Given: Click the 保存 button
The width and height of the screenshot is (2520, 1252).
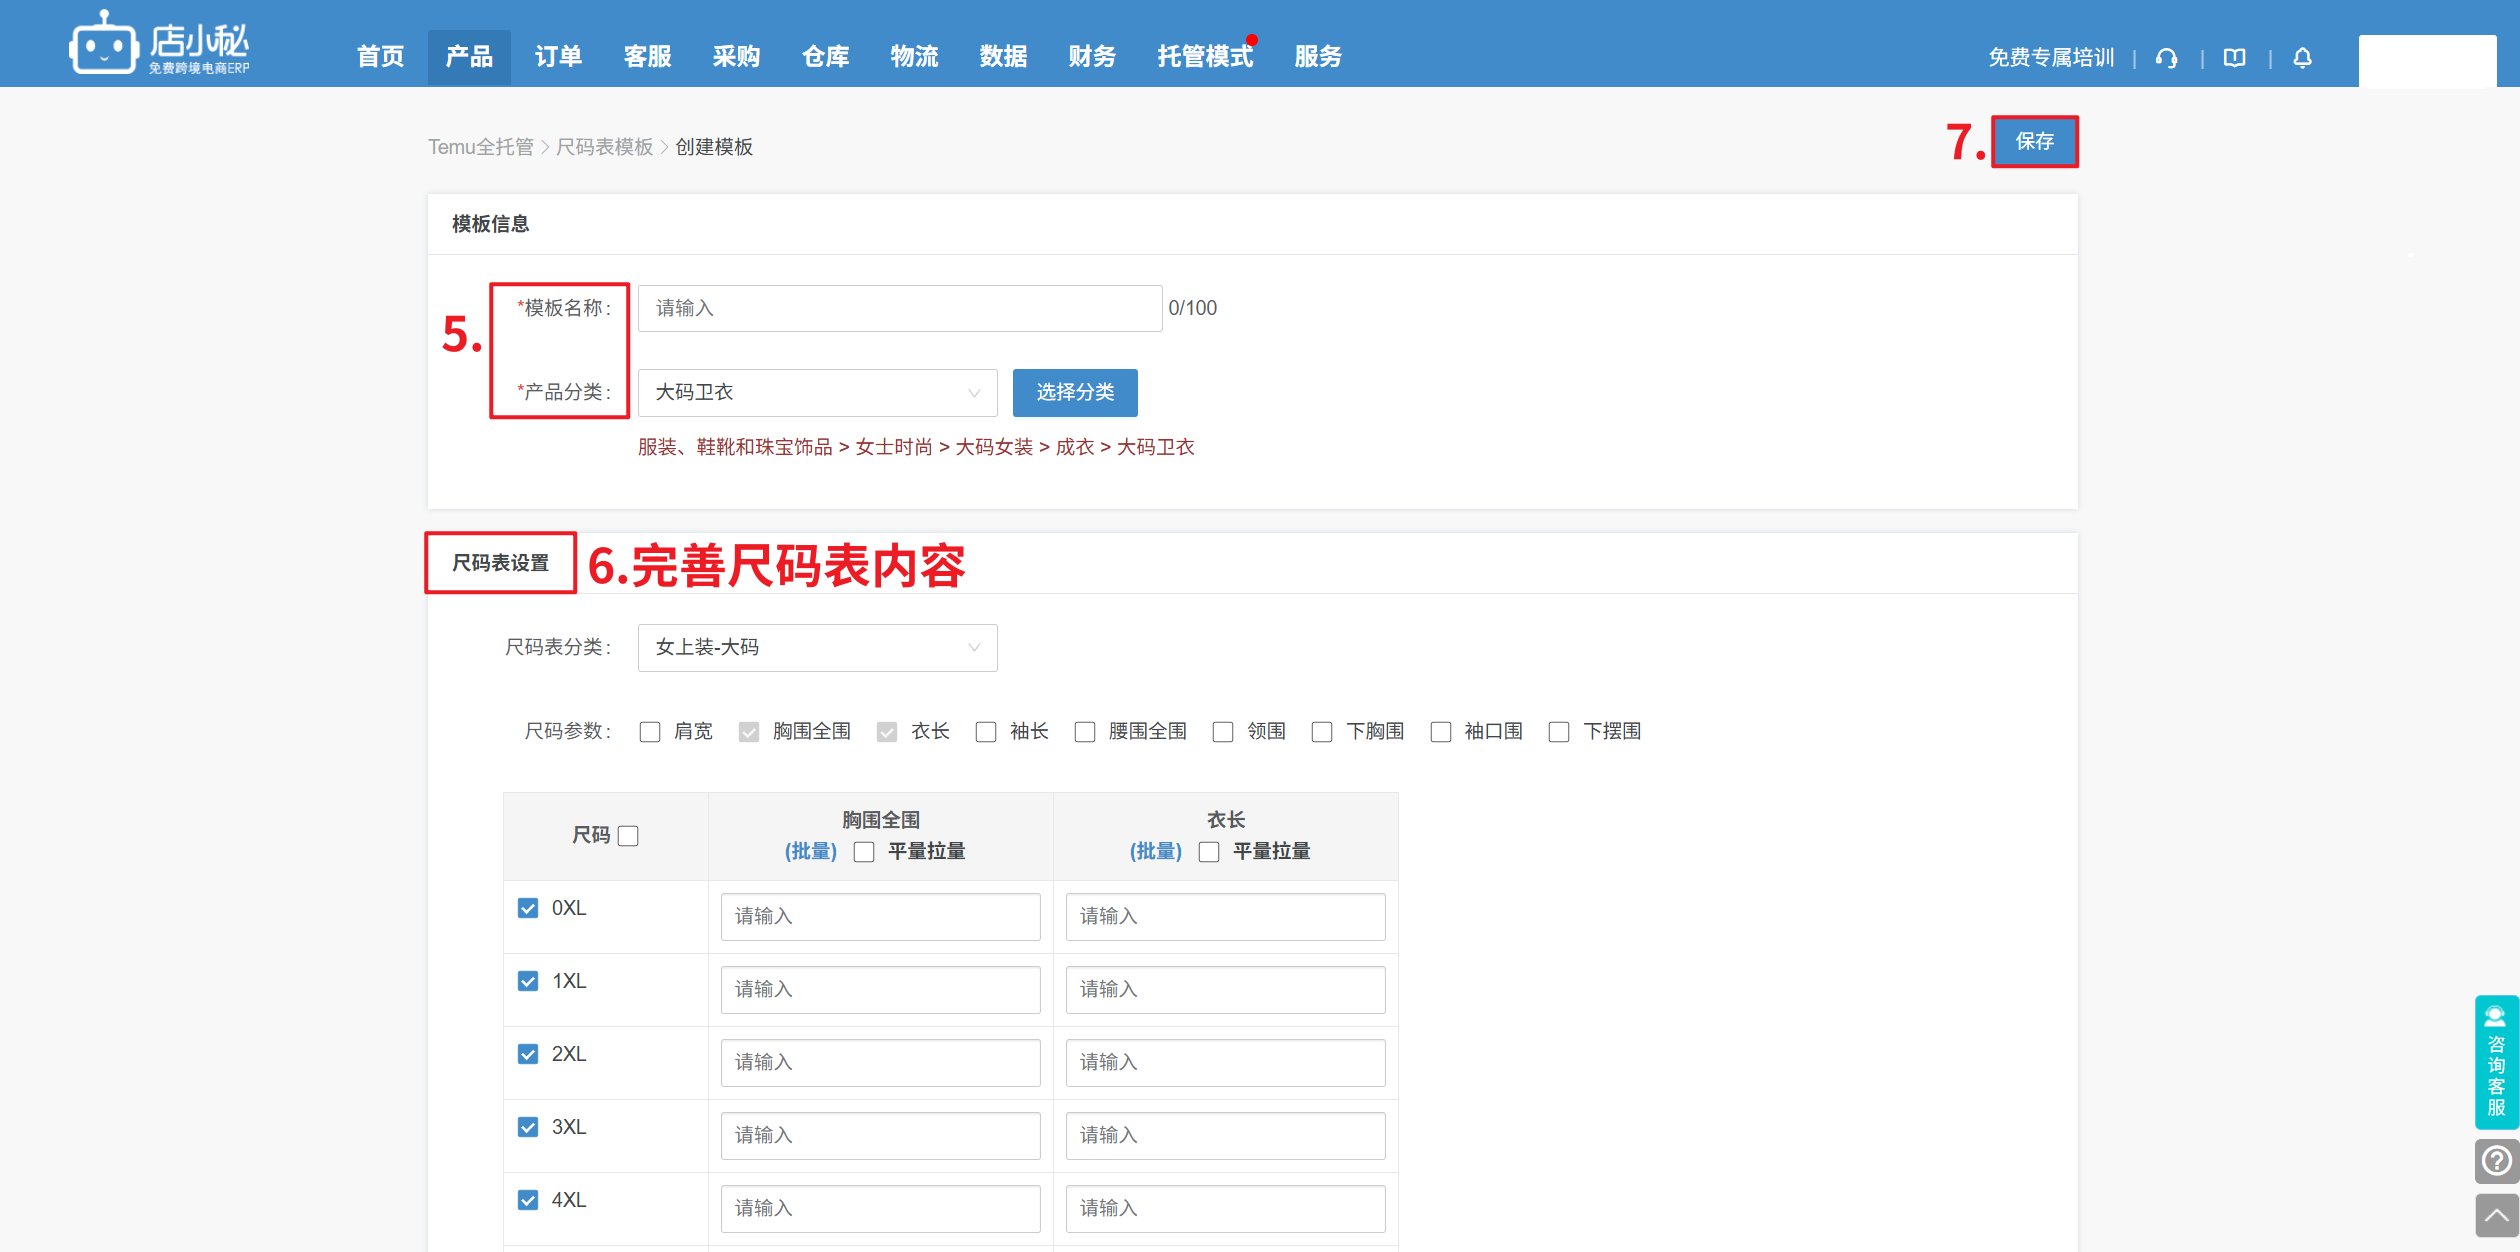Looking at the screenshot, I should click(2034, 142).
